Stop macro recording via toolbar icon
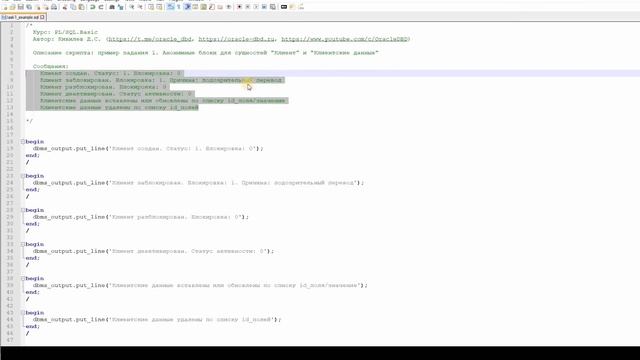The height and width of the screenshot is (360, 640). pyautogui.click(x=247, y=7)
